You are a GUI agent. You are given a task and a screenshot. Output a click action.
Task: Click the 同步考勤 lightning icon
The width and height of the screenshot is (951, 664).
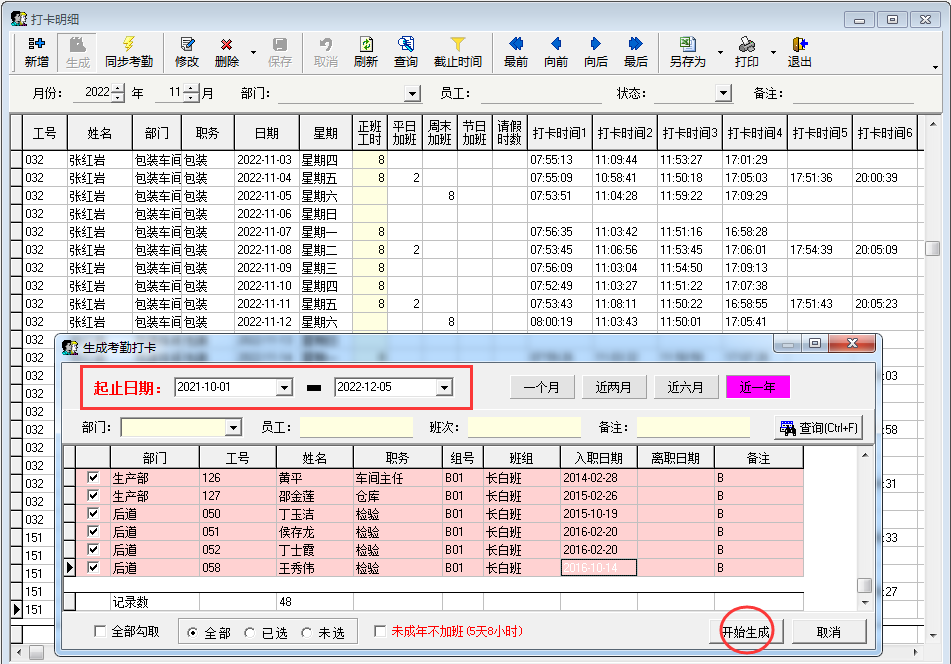point(129,52)
